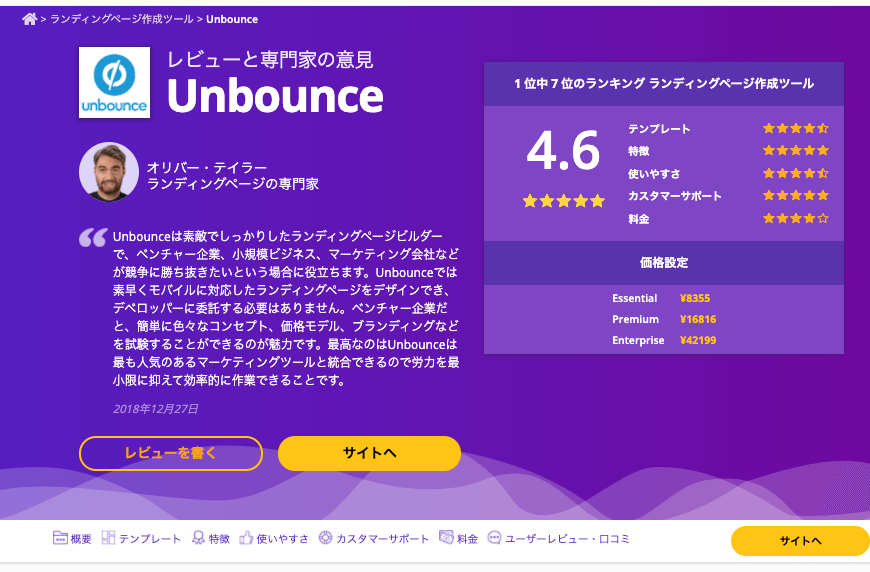Click the 概要 folder icon

60,538
